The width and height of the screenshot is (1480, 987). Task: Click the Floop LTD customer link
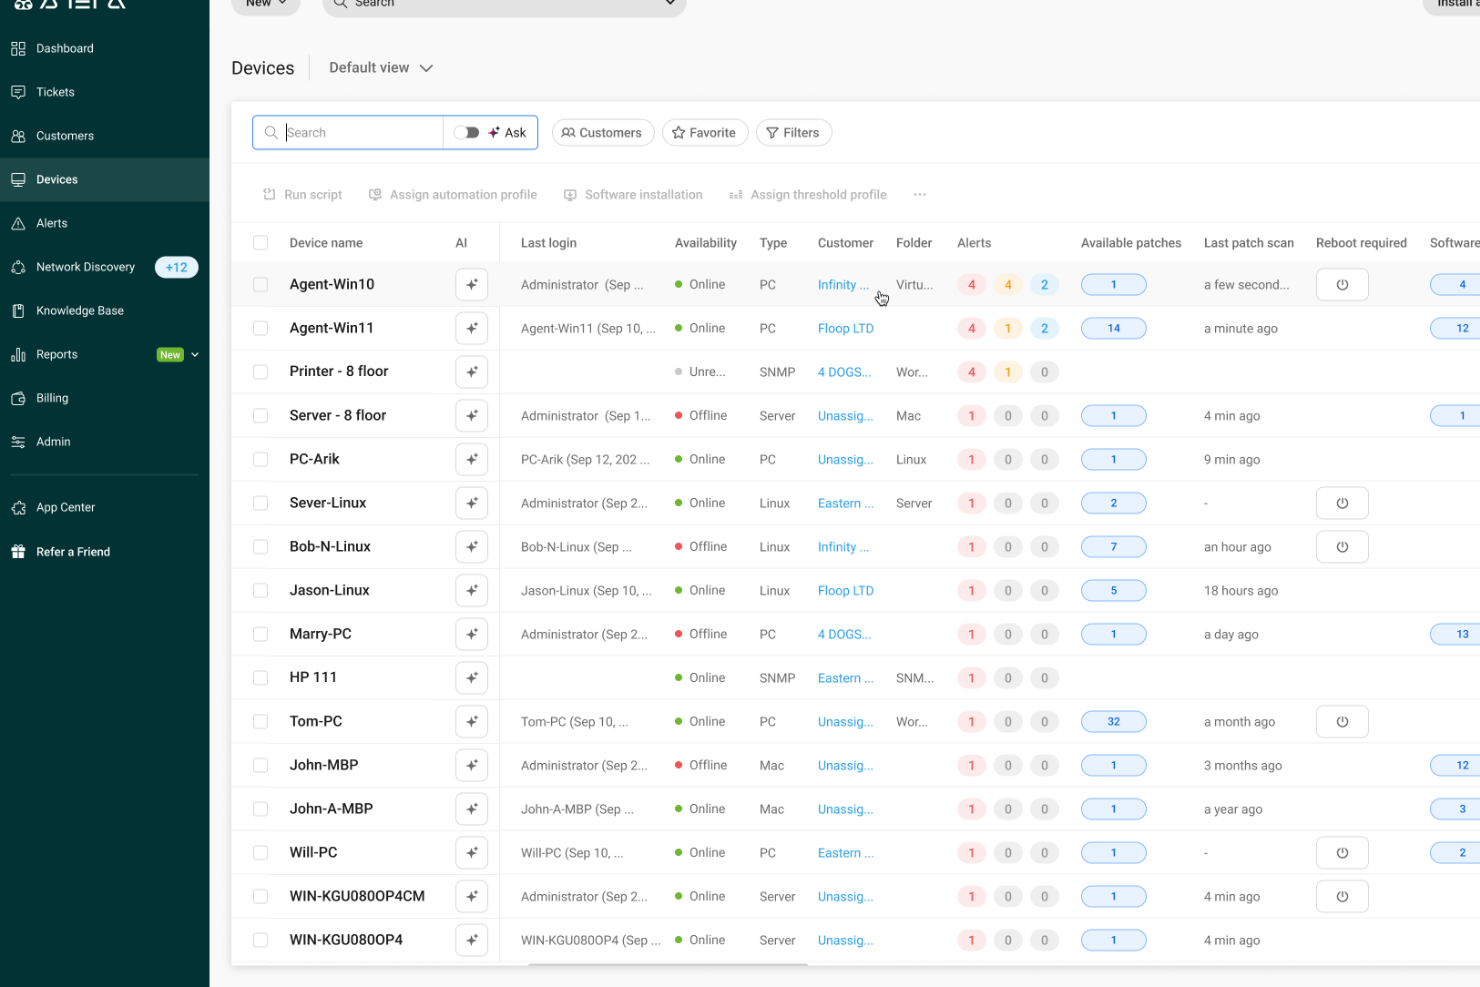click(845, 327)
